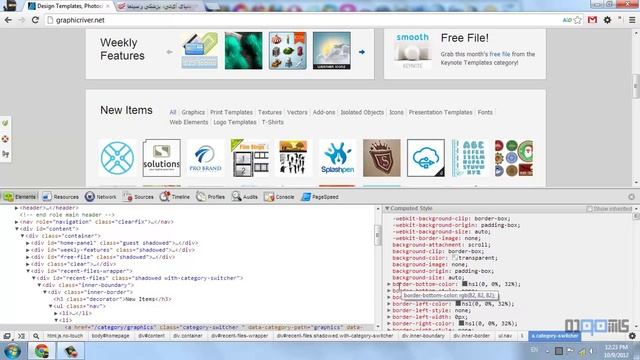Screen dimensions: 640x360
Task: Open the Chrome menu button
Action: [x=632, y=20]
